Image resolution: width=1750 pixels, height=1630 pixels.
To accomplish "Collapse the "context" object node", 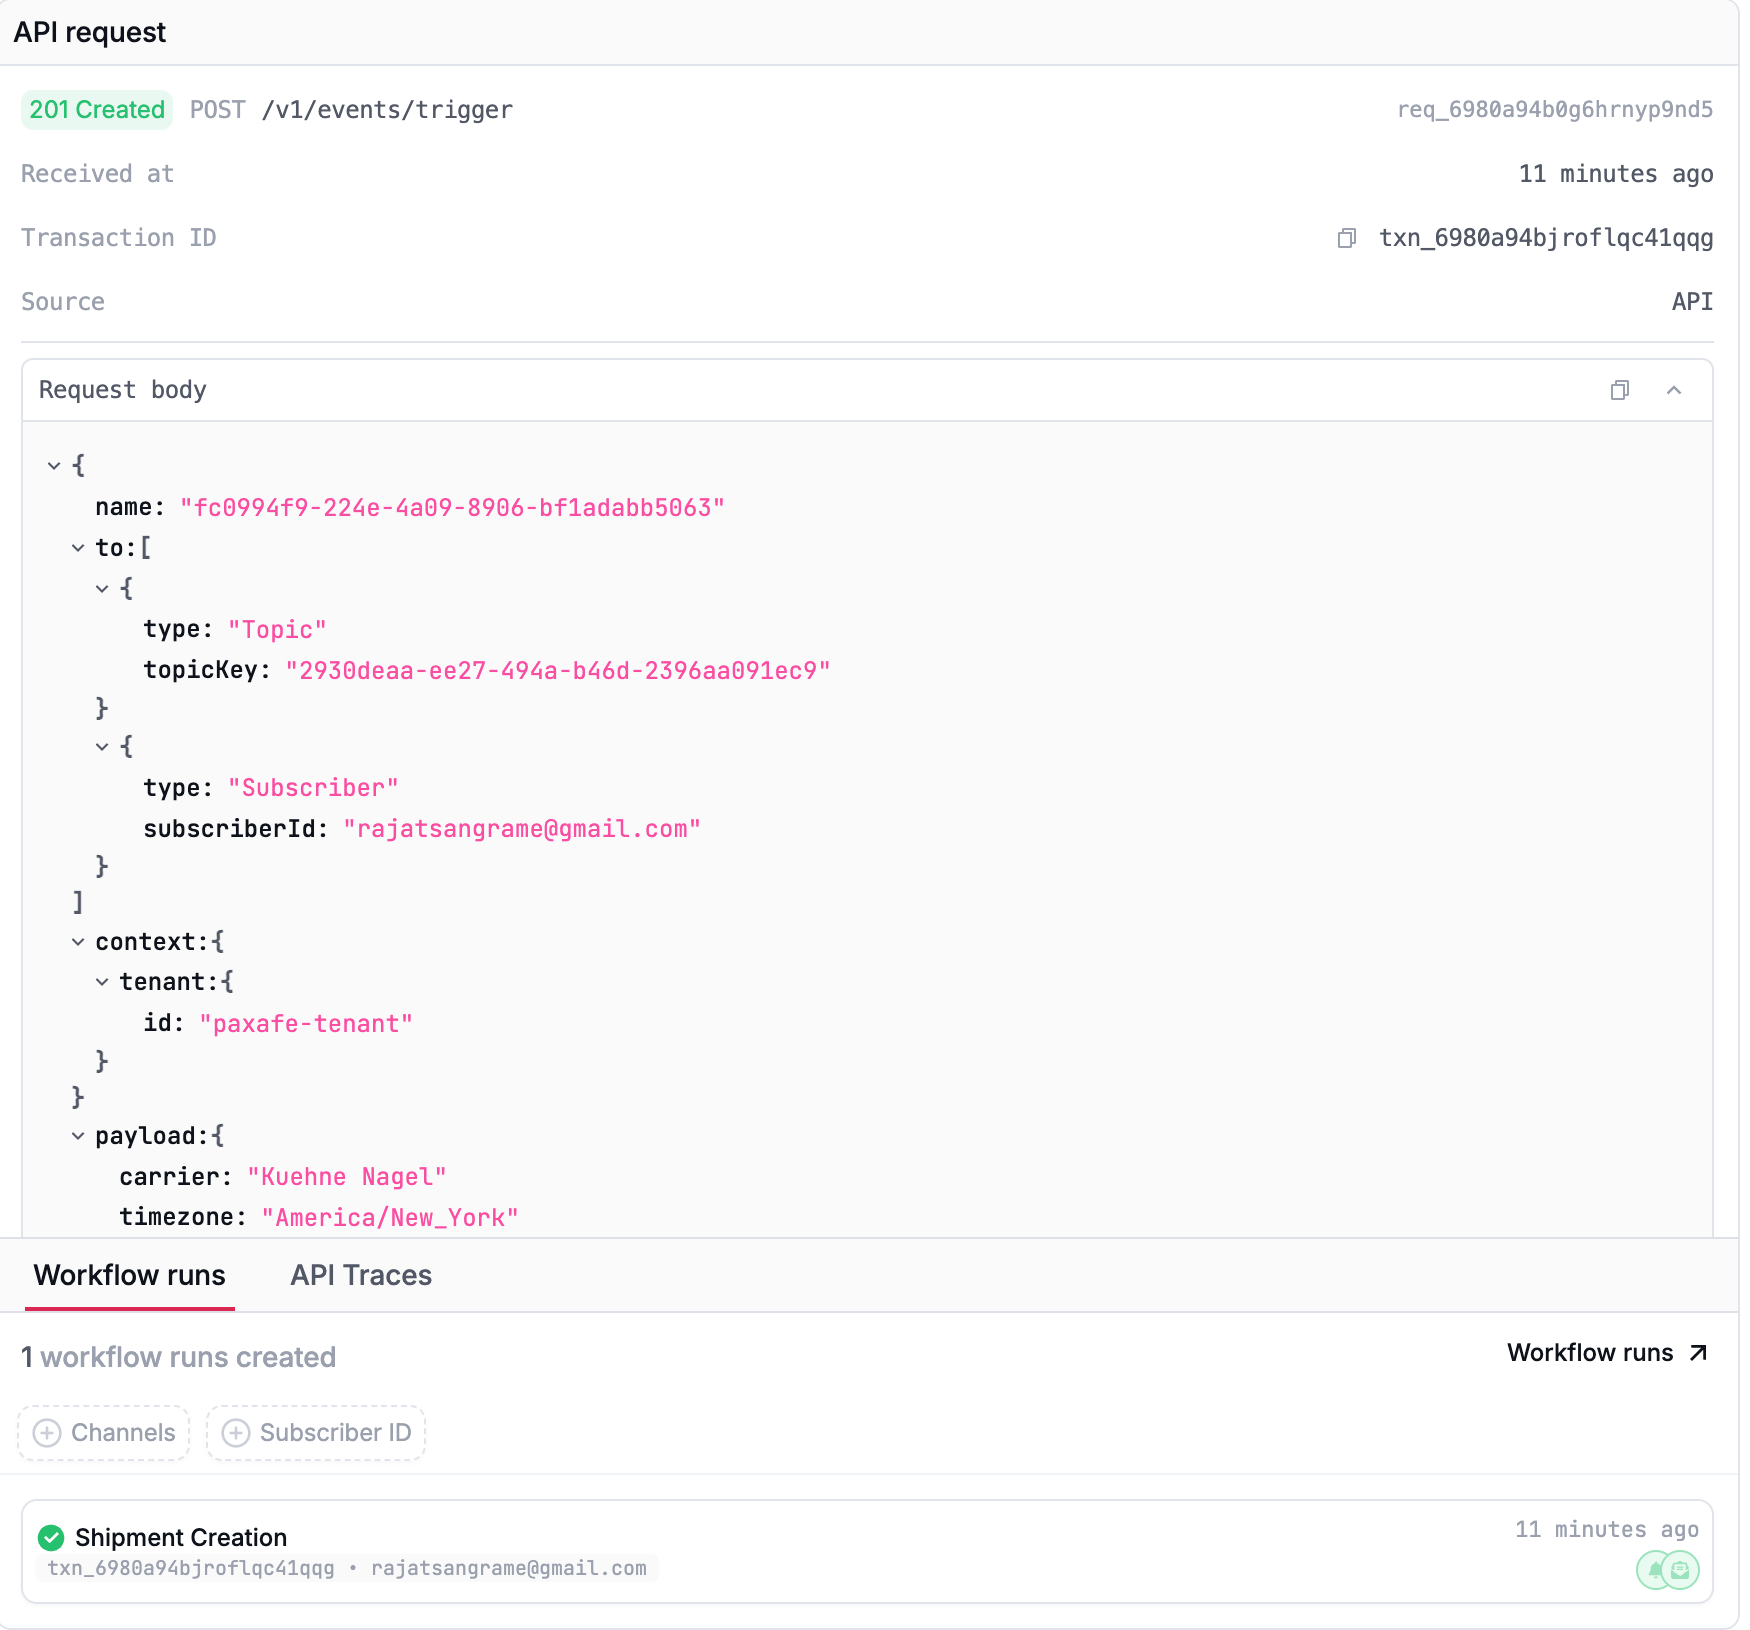I will point(78,942).
